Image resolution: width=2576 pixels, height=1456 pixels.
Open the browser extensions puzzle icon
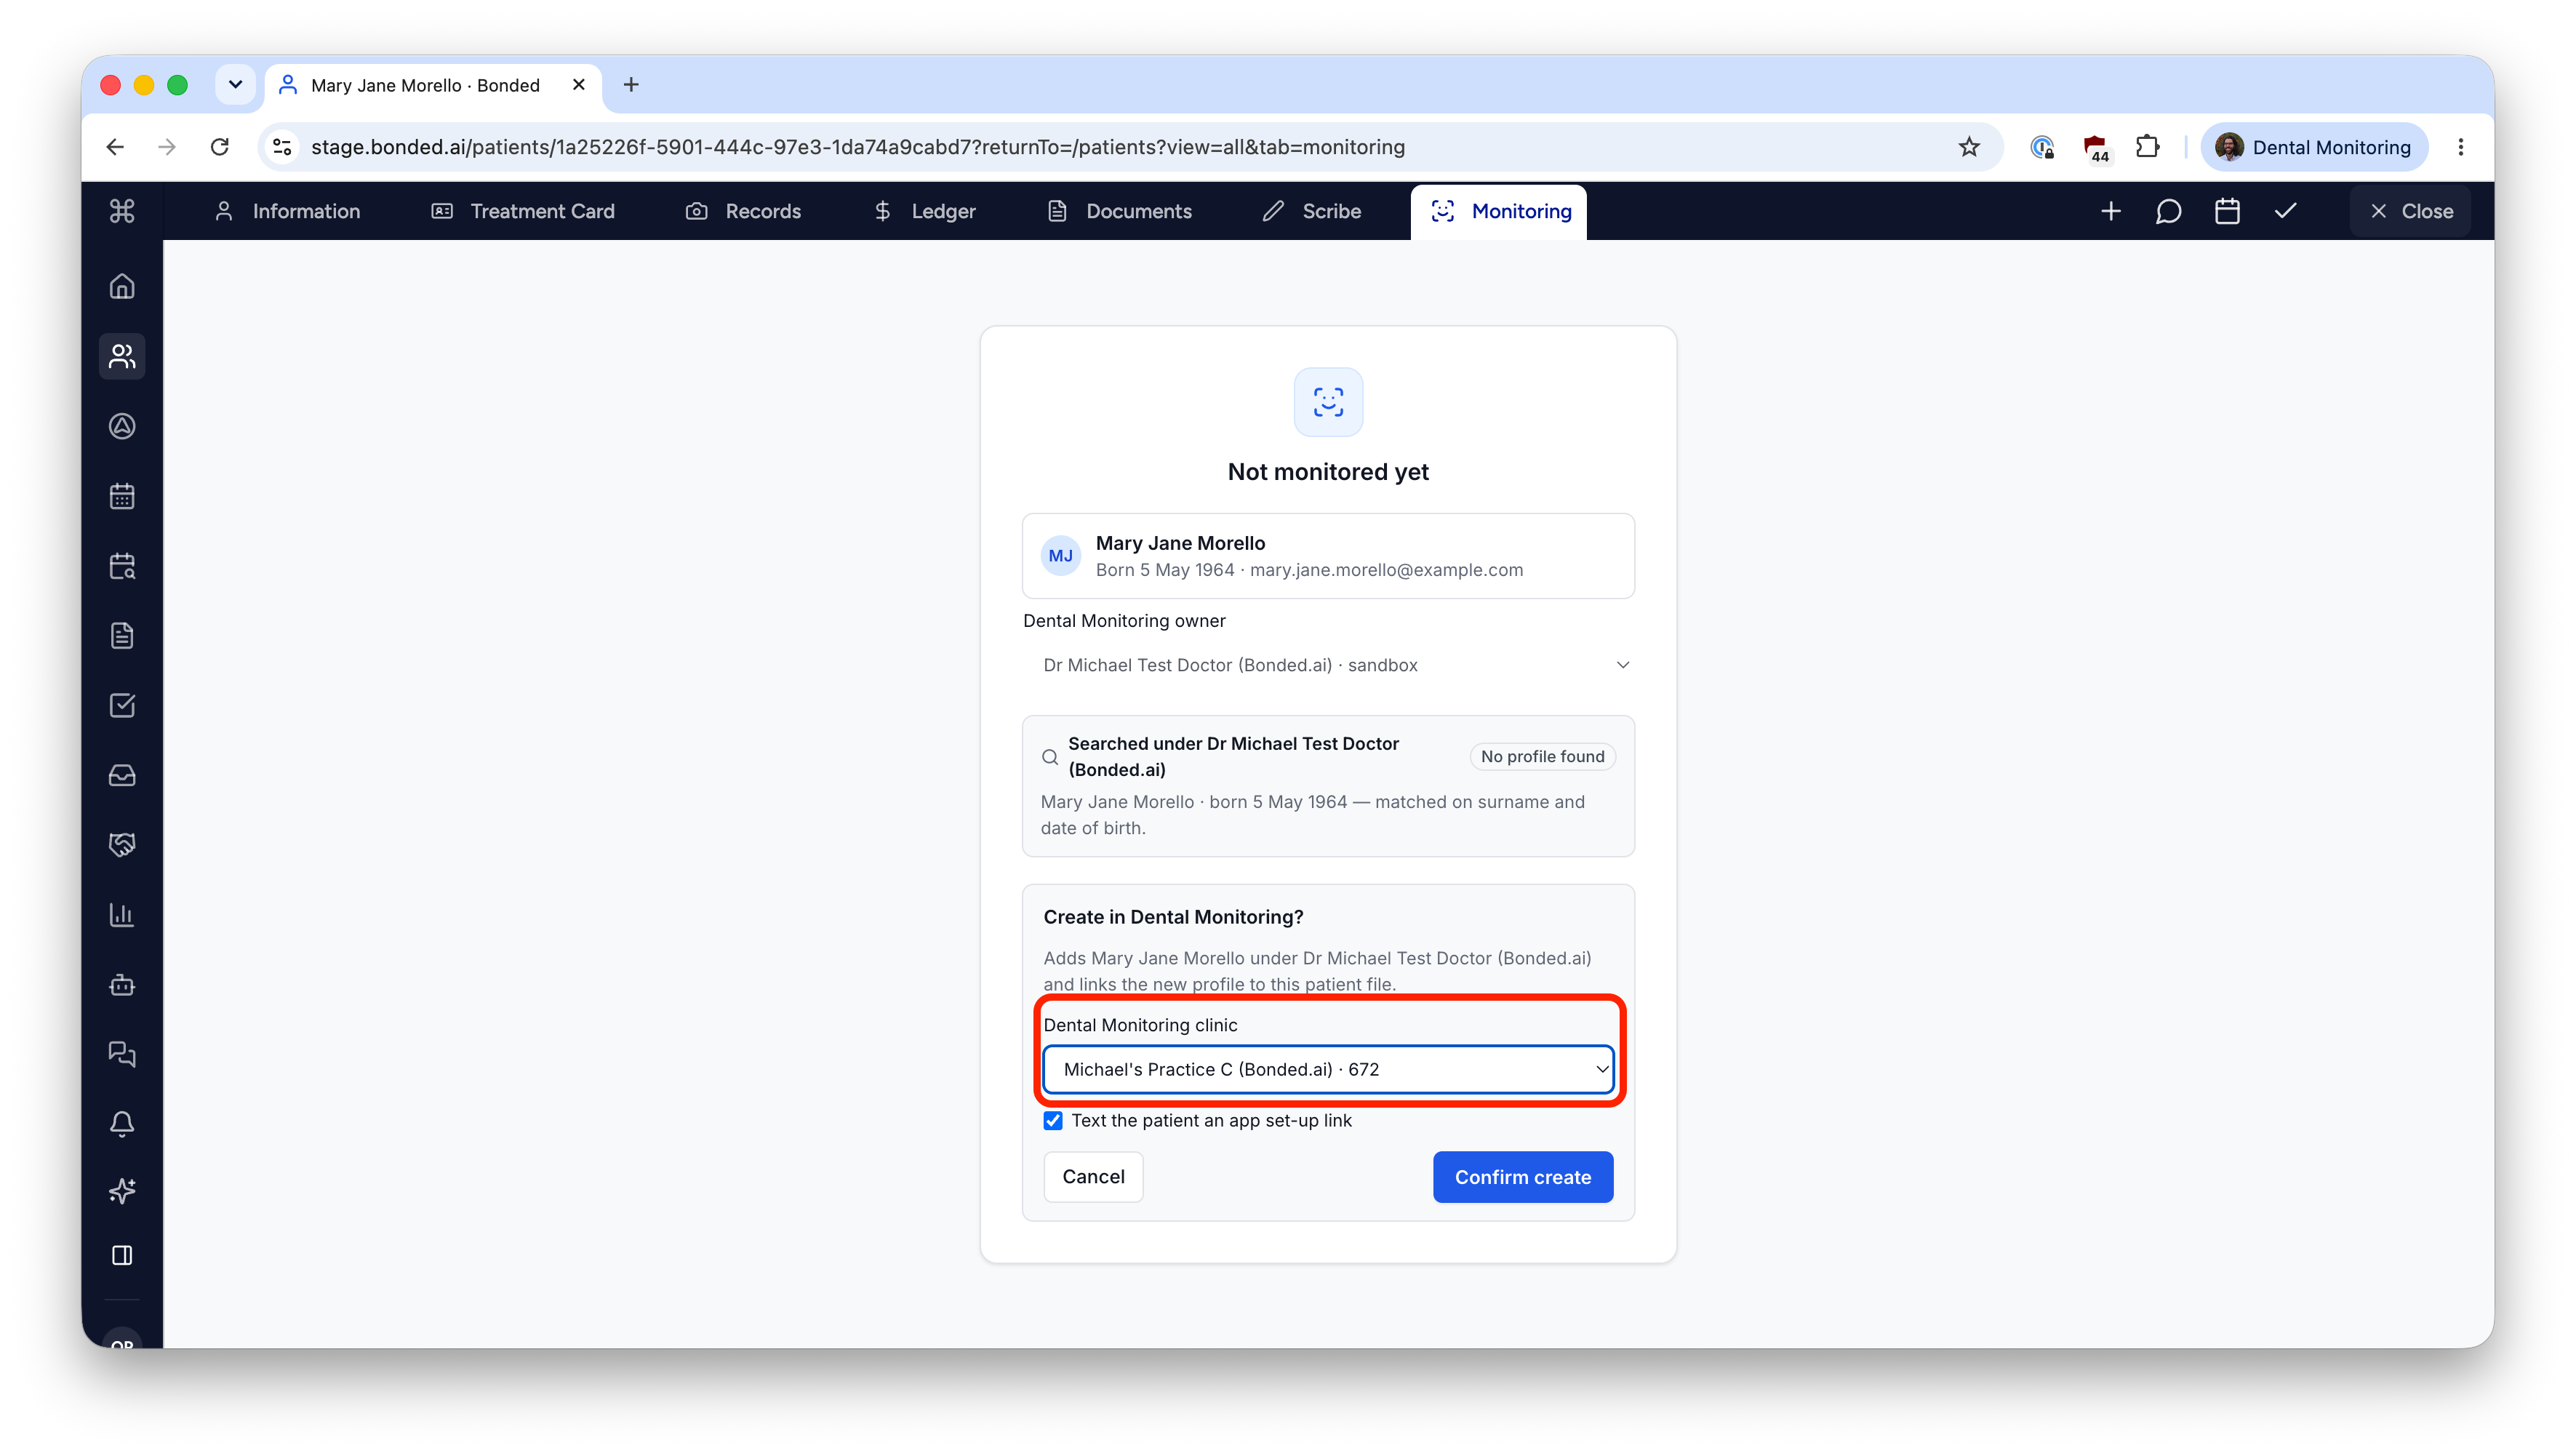[x=2148, y=147]
